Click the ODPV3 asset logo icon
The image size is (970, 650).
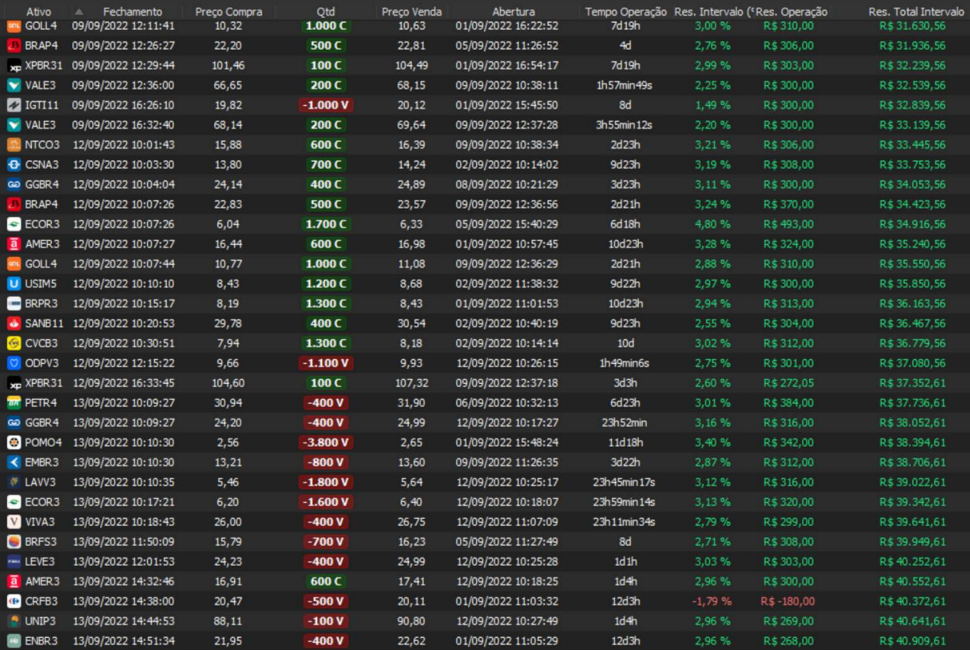point(14,363)
